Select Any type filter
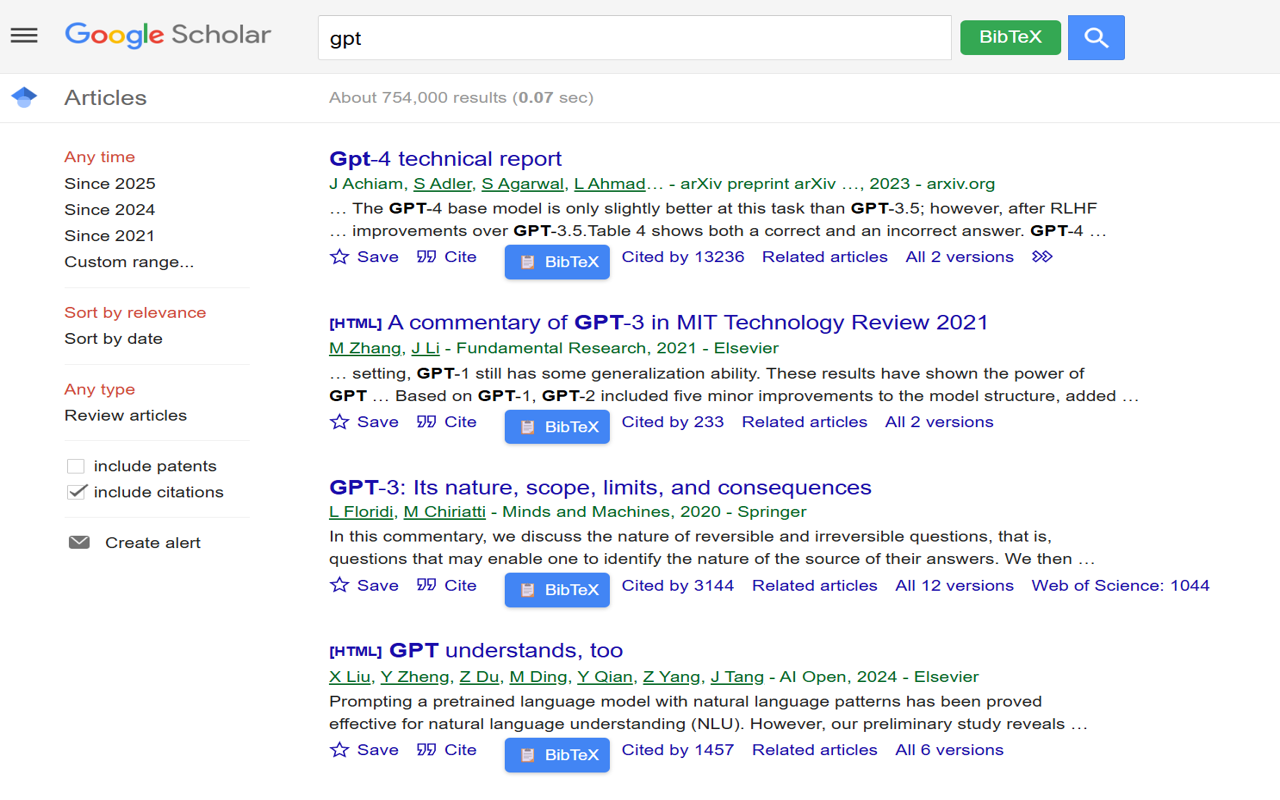1280x800 pixels. [x=100, y=390]
